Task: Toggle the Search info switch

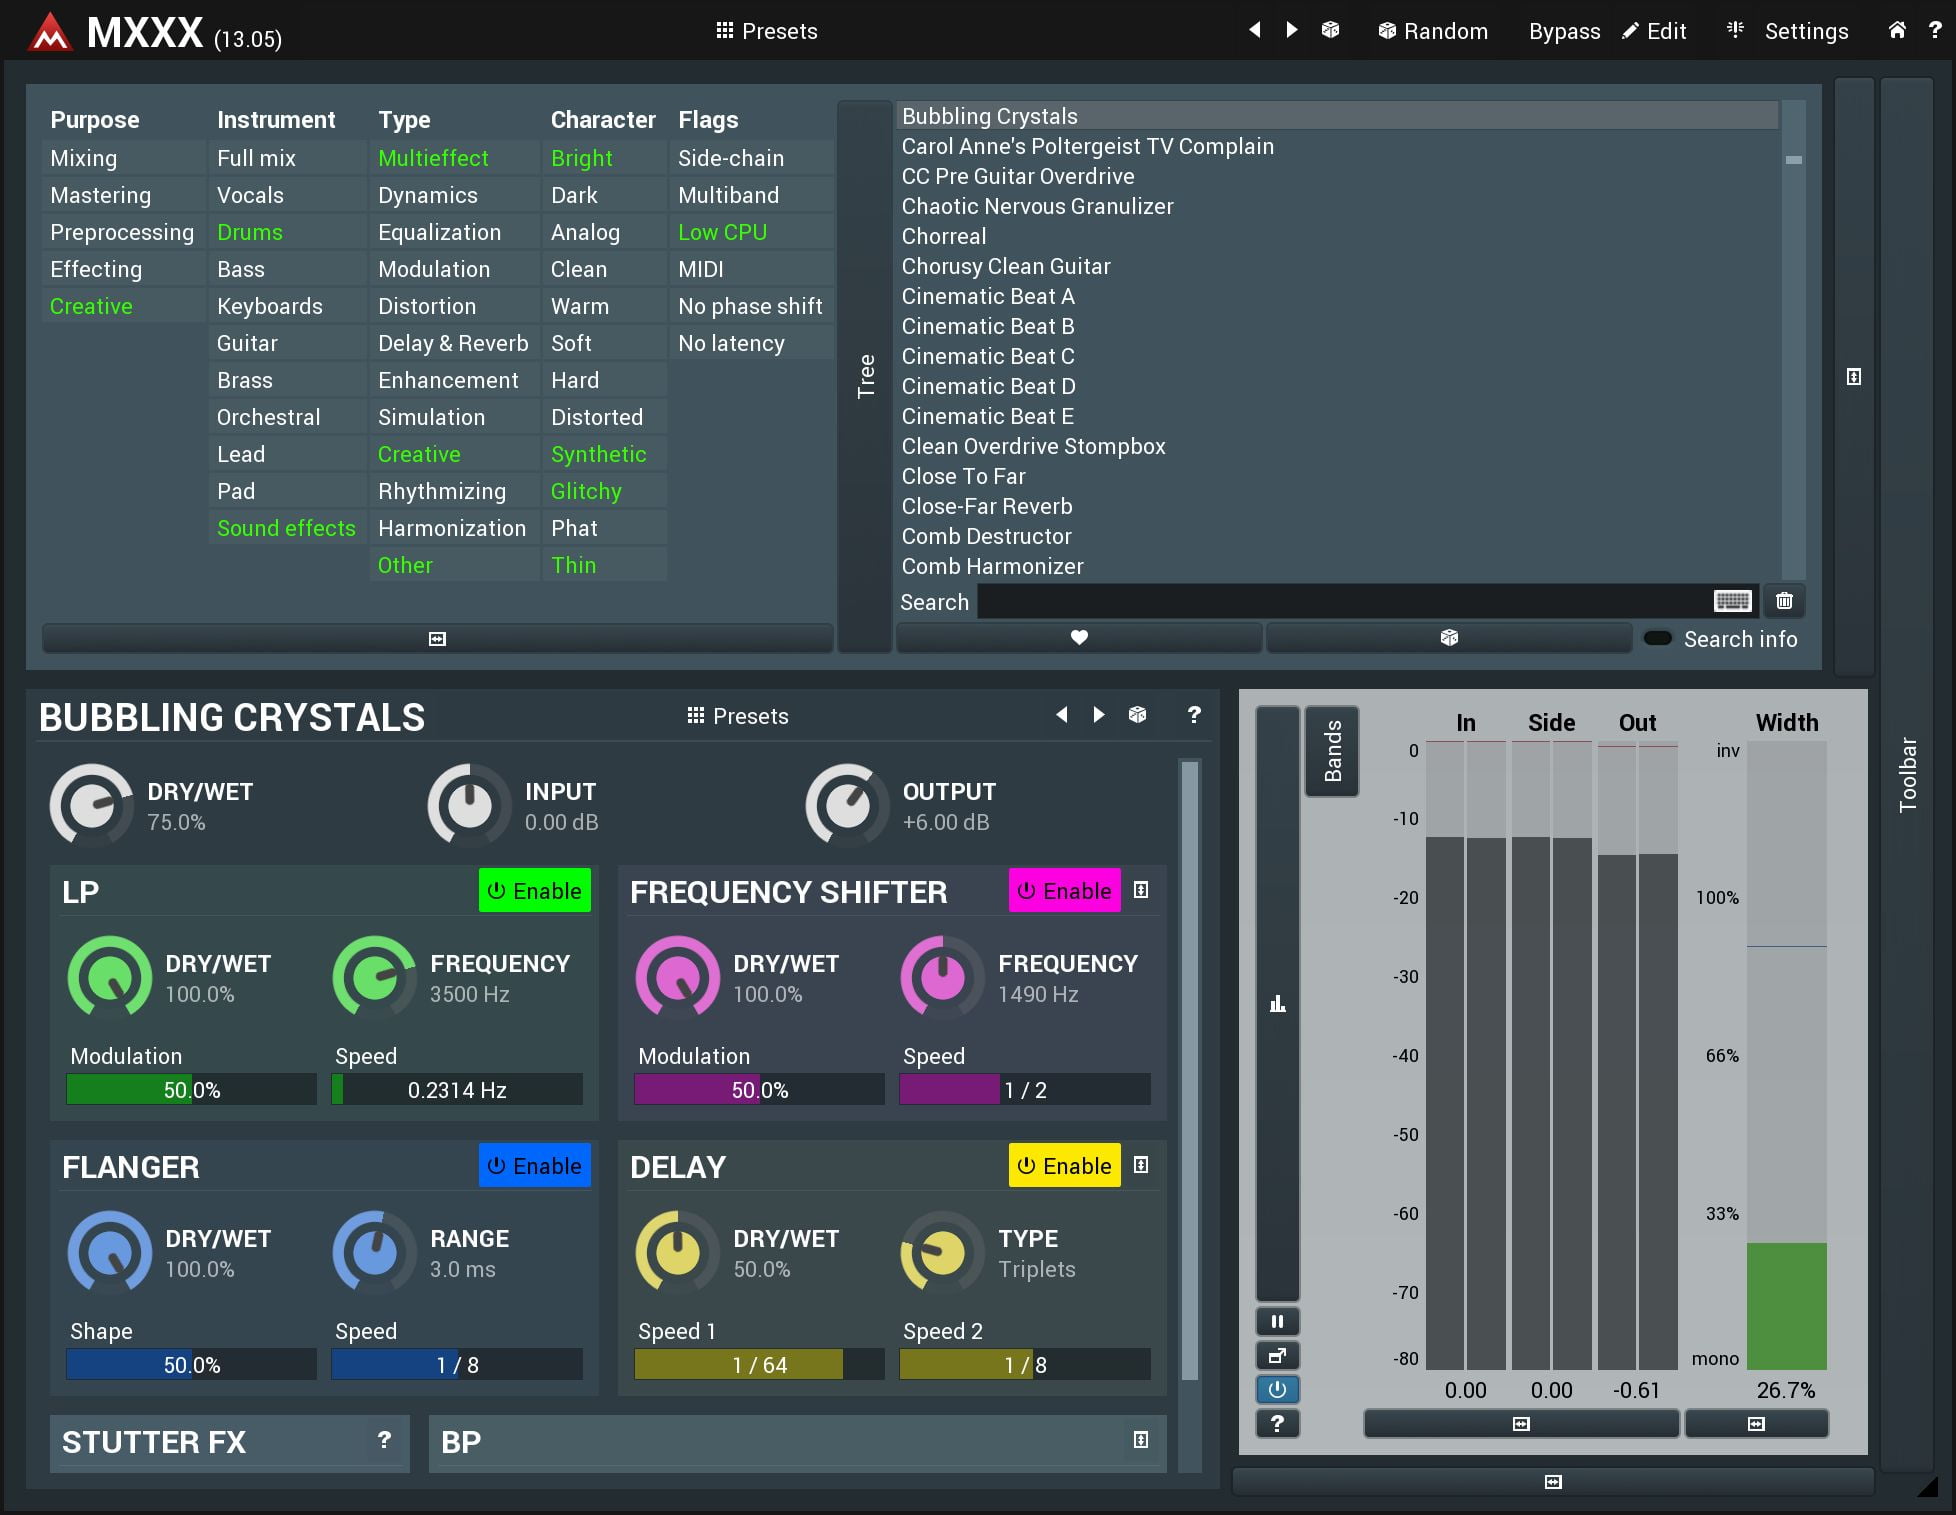Action: click(1658, 638)
